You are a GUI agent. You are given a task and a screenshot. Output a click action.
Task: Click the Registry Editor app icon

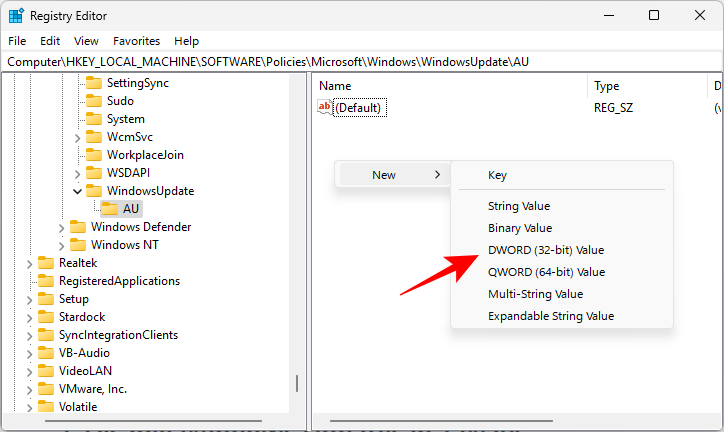pos(16,15)
